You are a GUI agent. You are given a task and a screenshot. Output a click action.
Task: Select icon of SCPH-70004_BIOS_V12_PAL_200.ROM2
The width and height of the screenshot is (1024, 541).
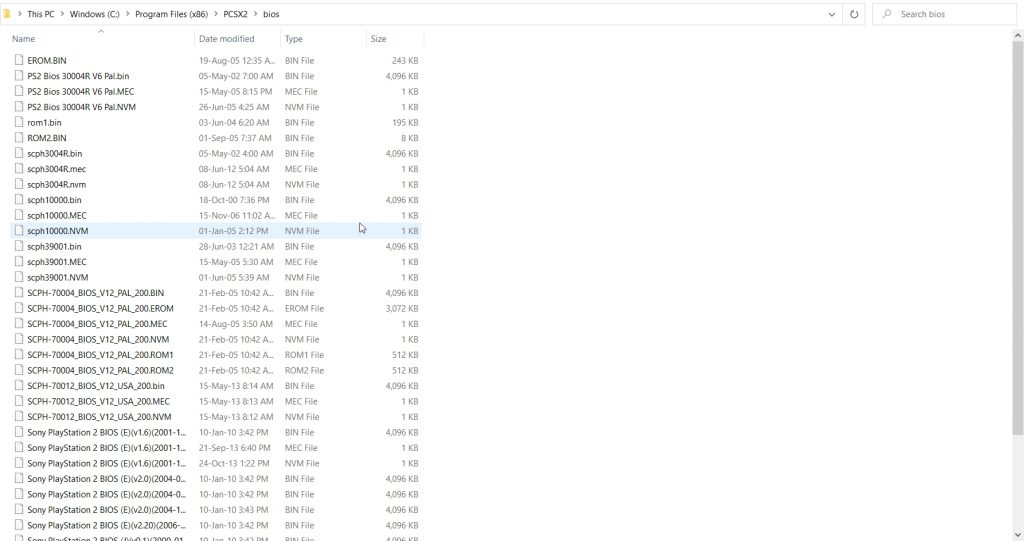[x=19, y=370]
